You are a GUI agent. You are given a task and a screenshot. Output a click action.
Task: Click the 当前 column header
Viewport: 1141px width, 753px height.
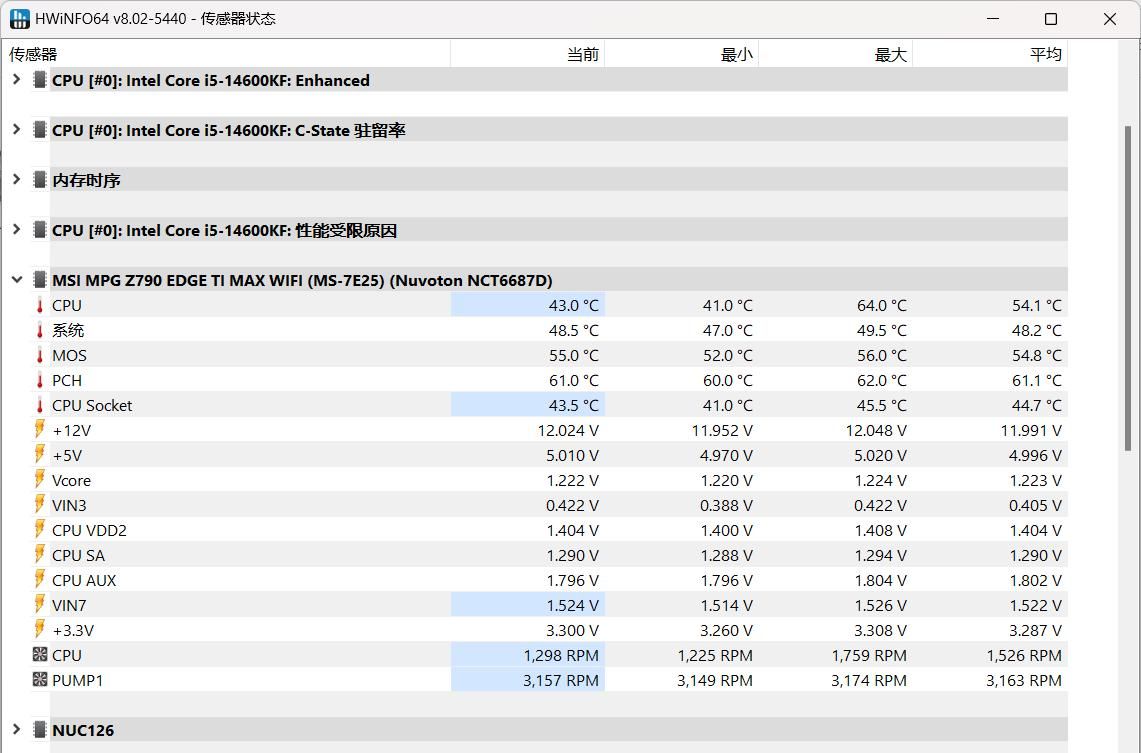tap(528, 55)
